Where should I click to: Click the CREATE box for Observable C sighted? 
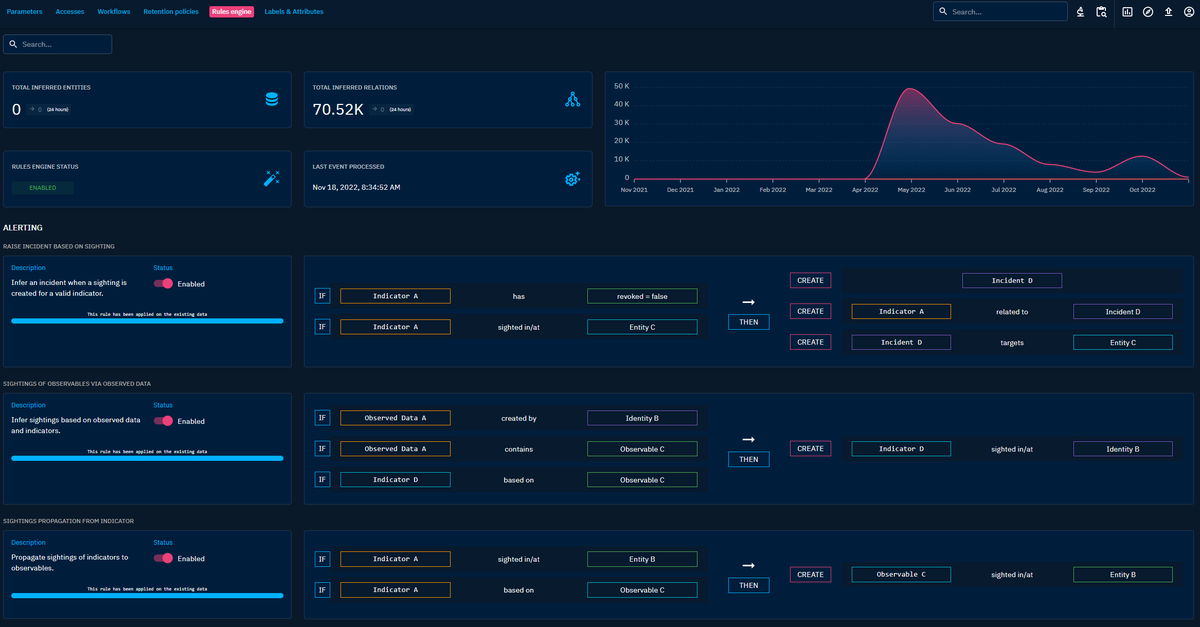(x=810, y=574)
